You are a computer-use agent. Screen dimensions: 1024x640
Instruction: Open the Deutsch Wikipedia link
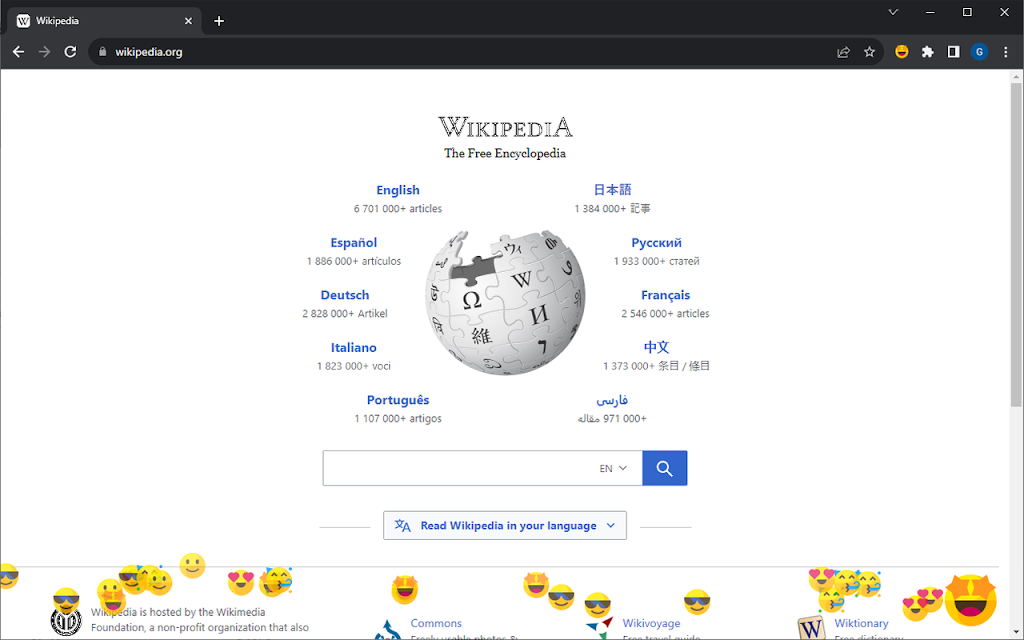pos(345,295)
